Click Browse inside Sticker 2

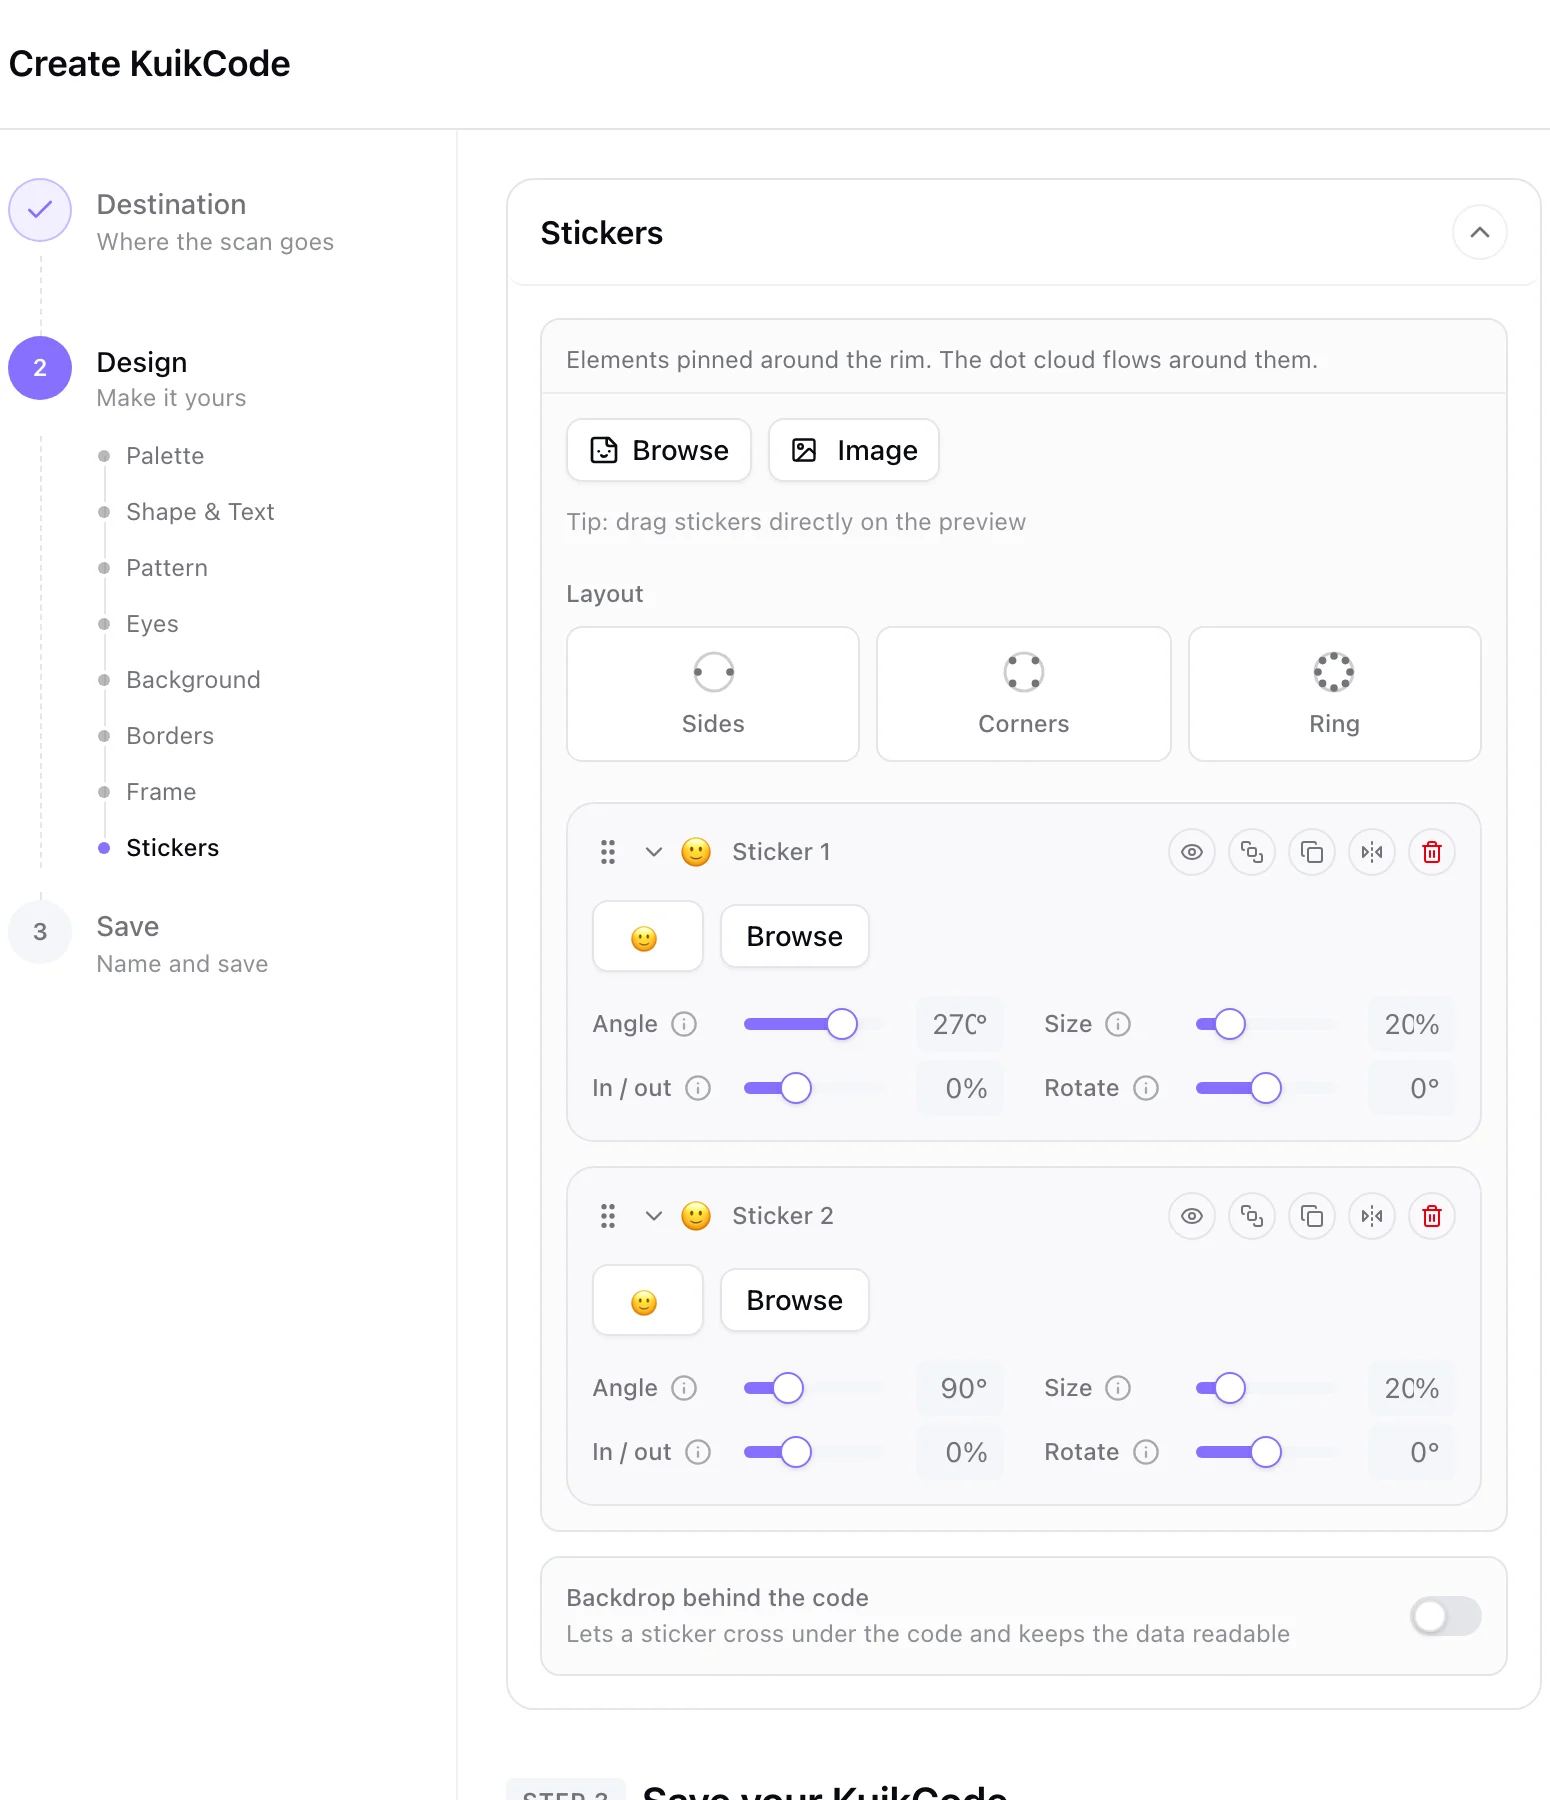795,1300
